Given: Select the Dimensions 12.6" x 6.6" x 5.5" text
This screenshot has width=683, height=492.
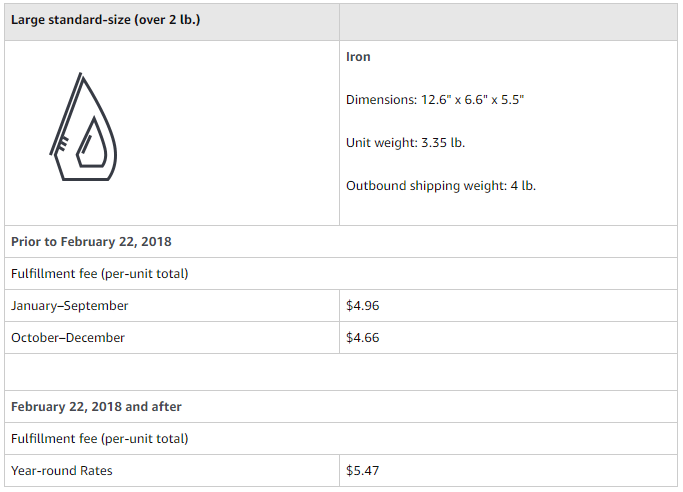Looking at the screenshot, I should (435, 100).
